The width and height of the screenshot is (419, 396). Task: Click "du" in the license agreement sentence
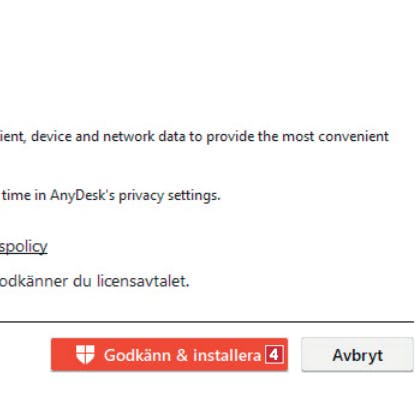pyautogui.click(x=82, y=281)
